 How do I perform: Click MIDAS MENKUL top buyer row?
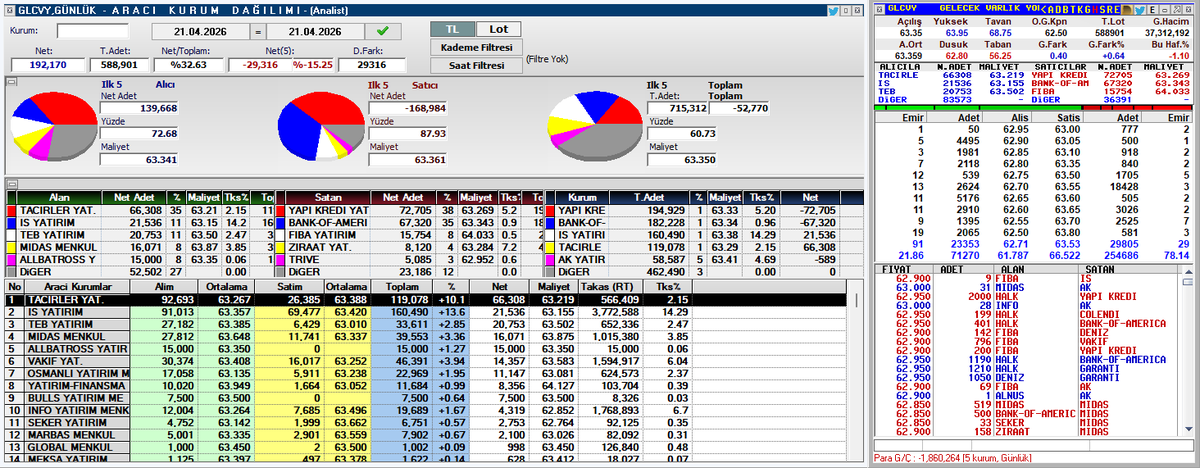coord(140,246)
